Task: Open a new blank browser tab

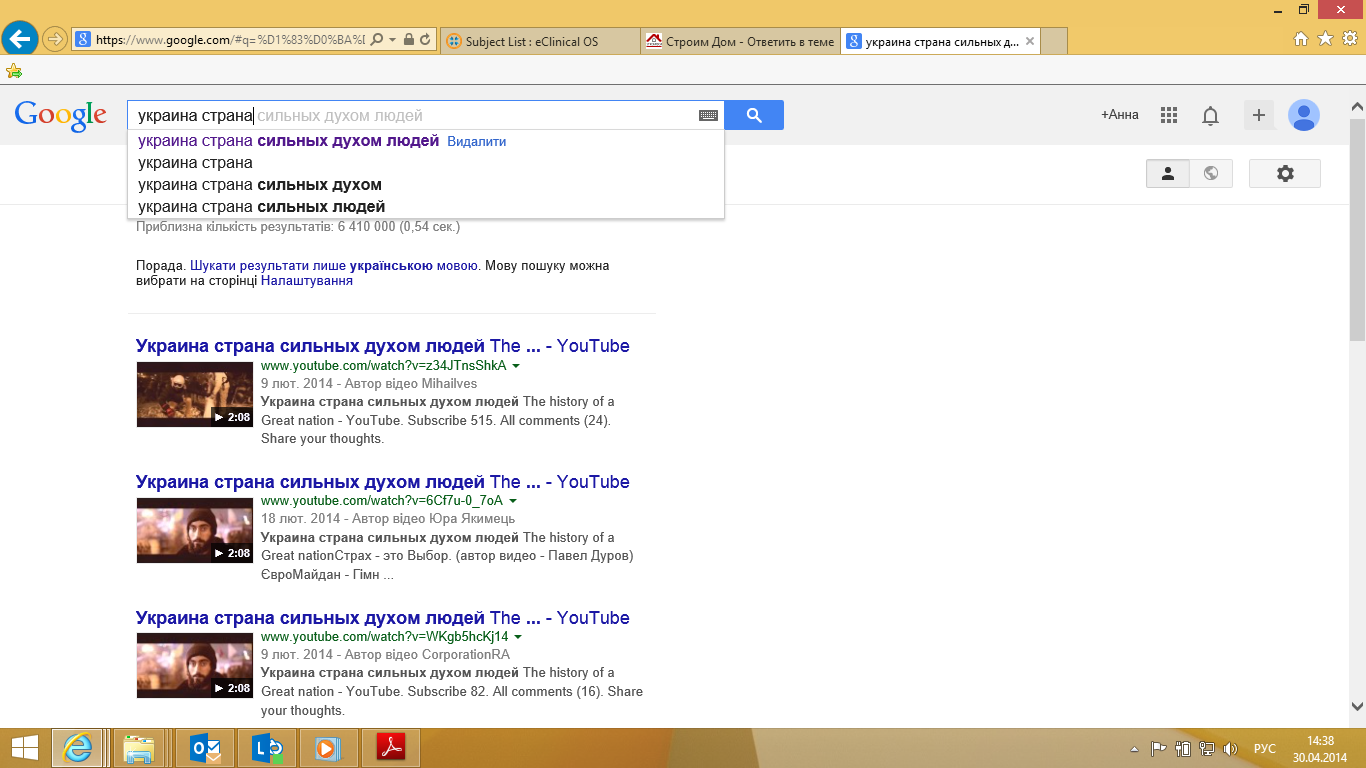Action: coord(1055,41)
